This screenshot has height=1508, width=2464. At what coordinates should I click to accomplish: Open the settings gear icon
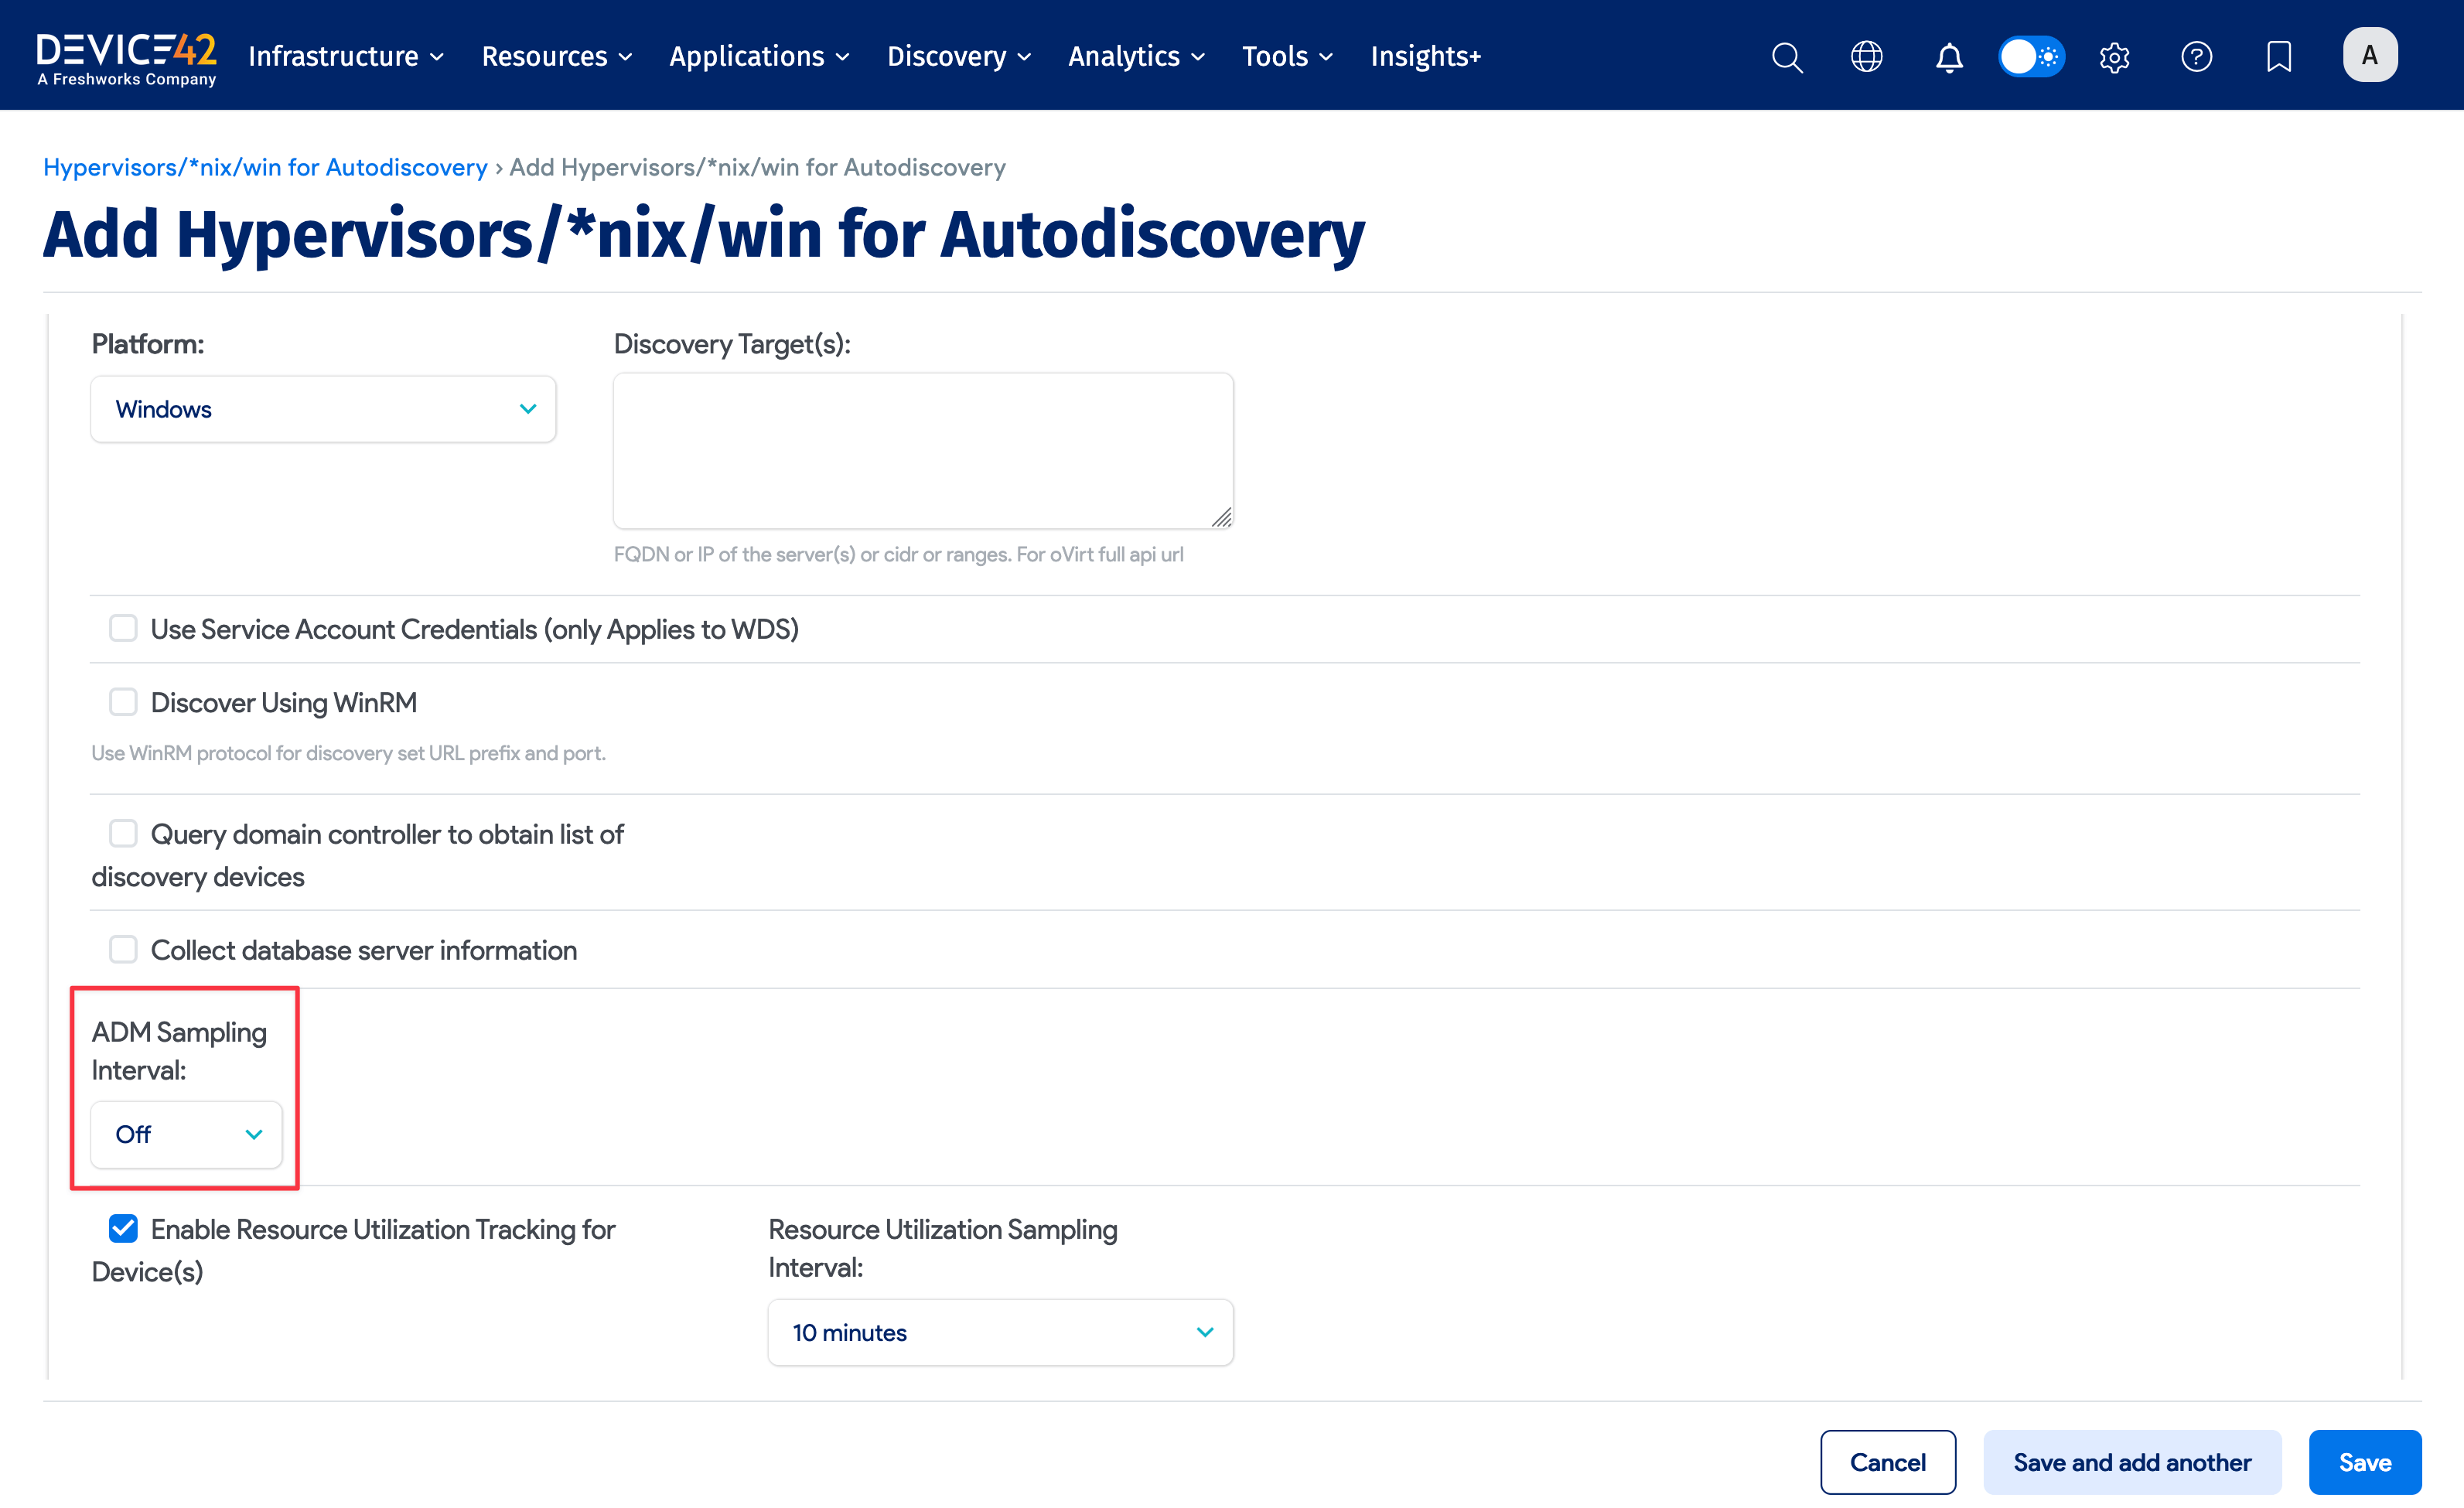[x=2114, y=57]
